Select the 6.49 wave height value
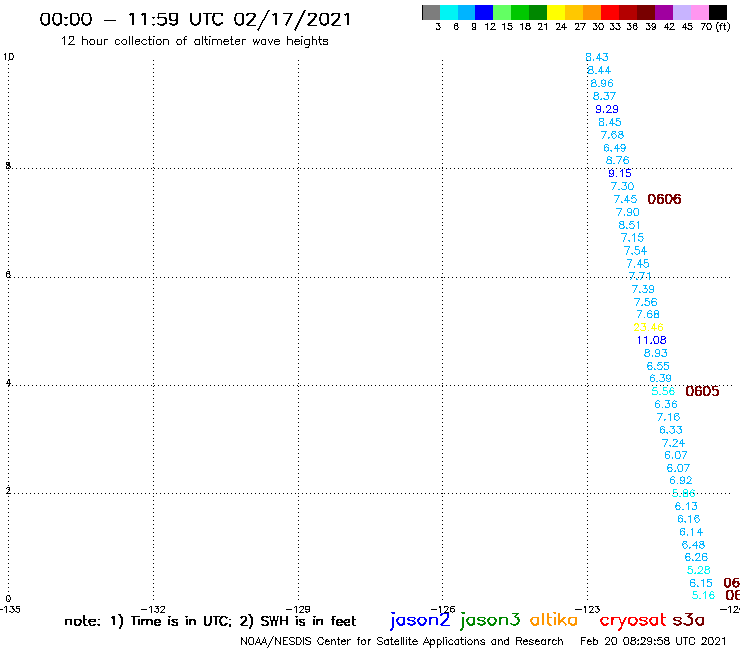Image resolution: width=740 pixels, height=650 pixels. point(614,148)
